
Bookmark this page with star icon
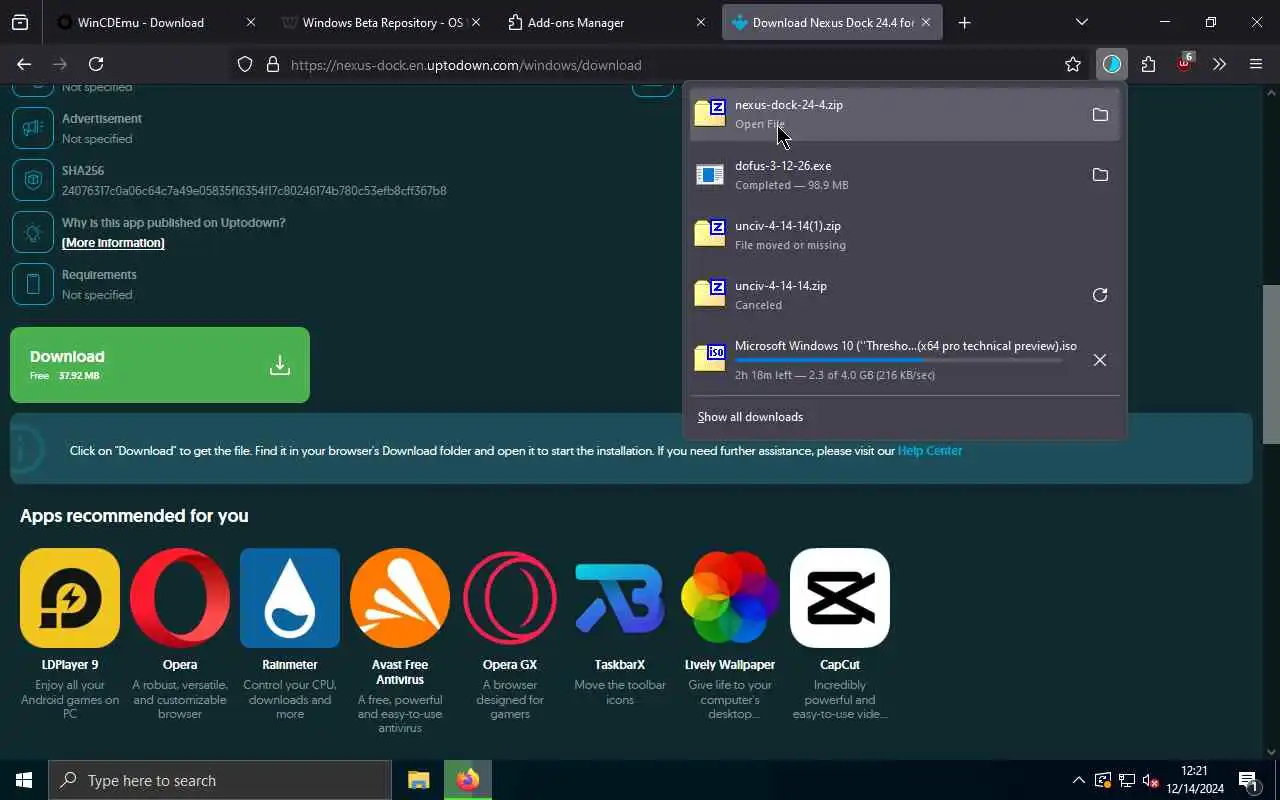(1073, 64)
